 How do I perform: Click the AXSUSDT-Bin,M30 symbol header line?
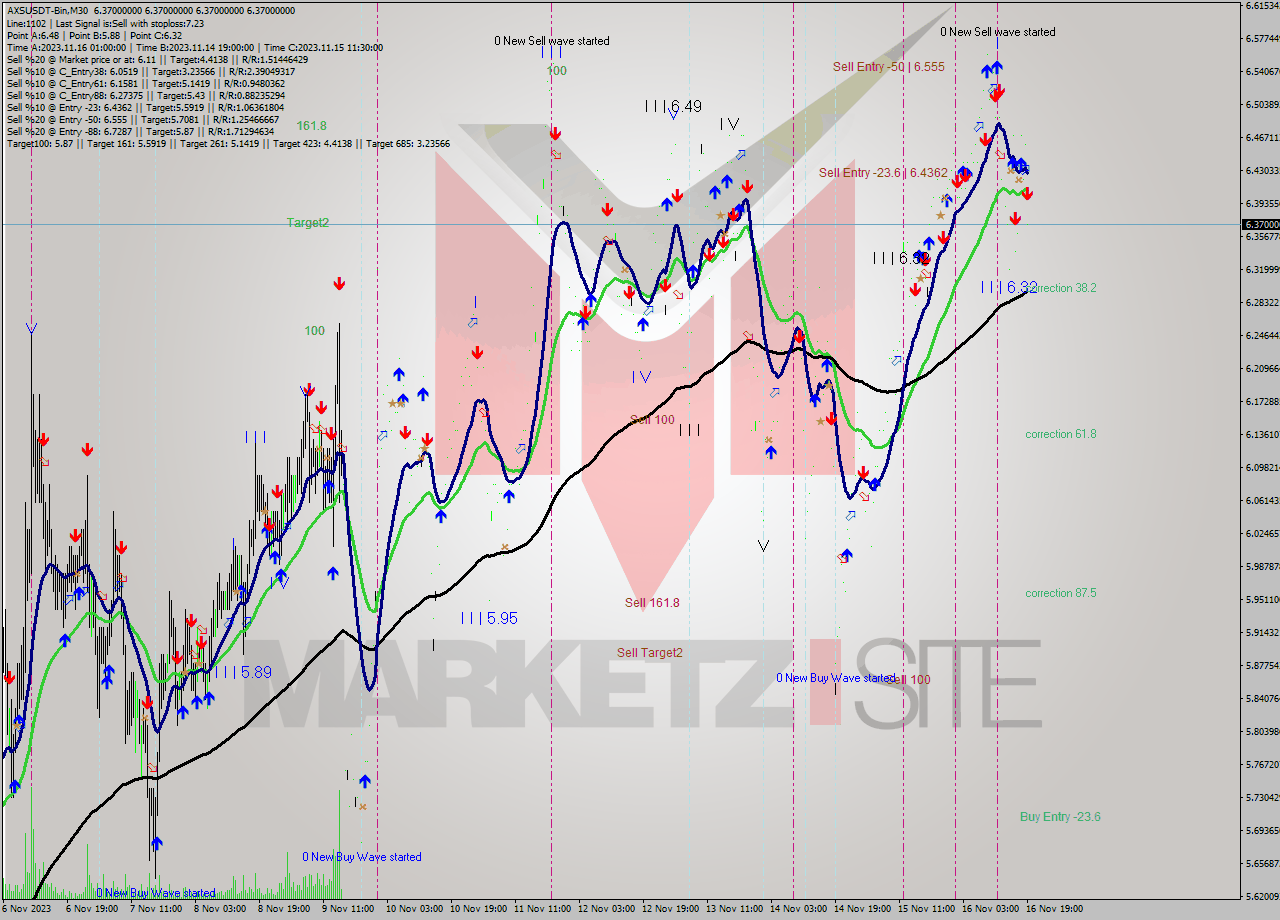pyautogui.click(x=151, y=11)
